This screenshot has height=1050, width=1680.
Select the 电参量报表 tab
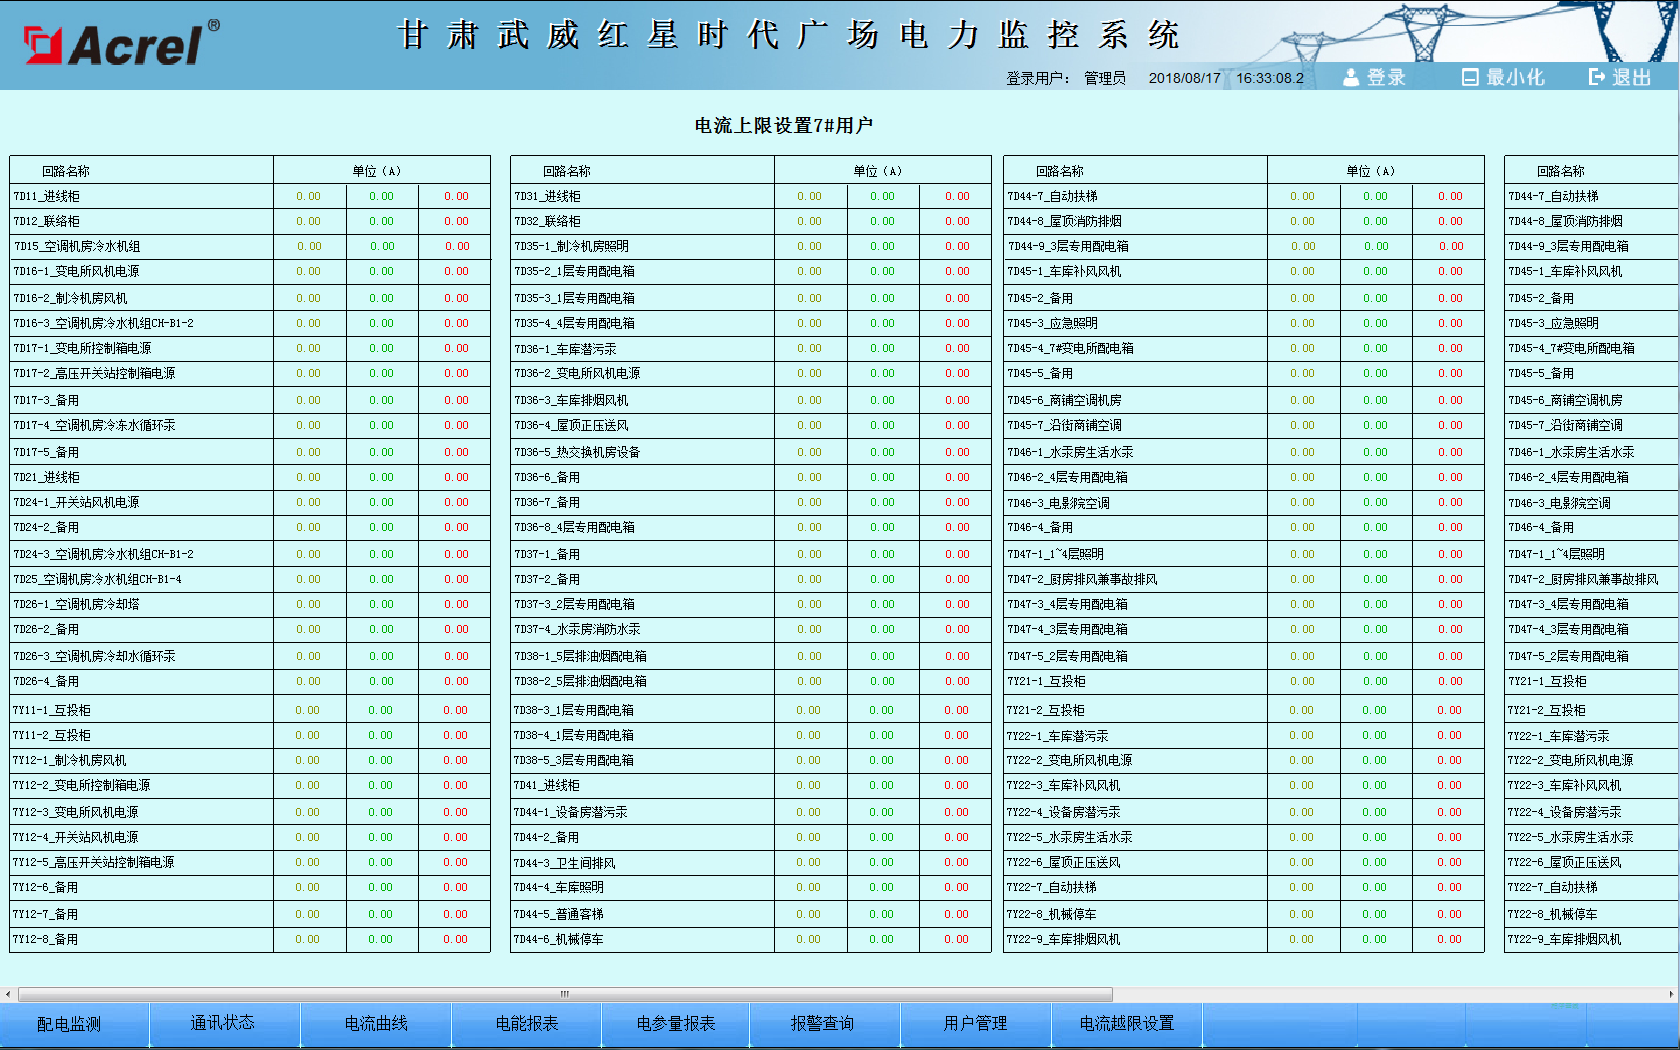click(676, 1023)
